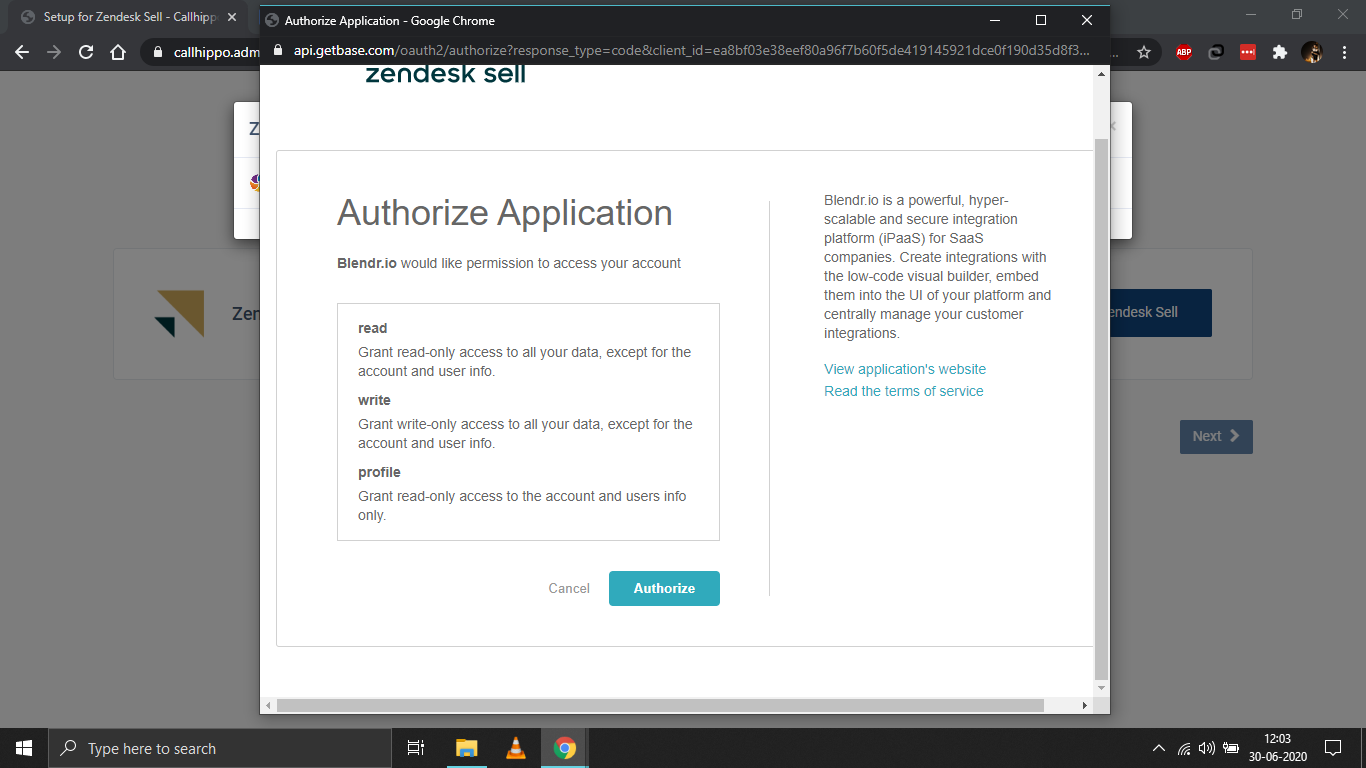Screen dimensions: 1366x768
Task: Open the red extension icon in Chrome toolbar
Action: pos(1247,52)
